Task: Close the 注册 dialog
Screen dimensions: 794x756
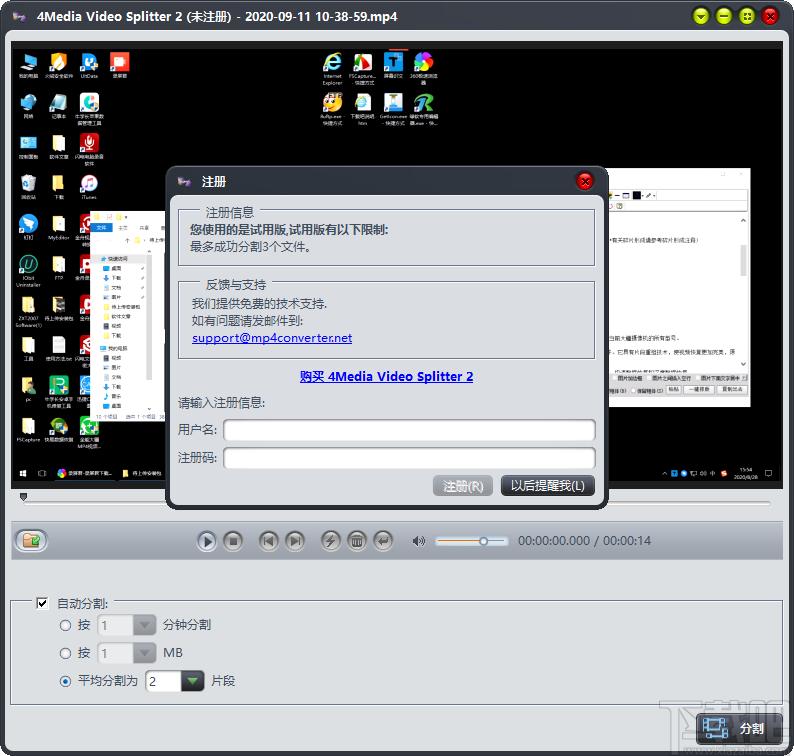Action: (x=585, y=181)
